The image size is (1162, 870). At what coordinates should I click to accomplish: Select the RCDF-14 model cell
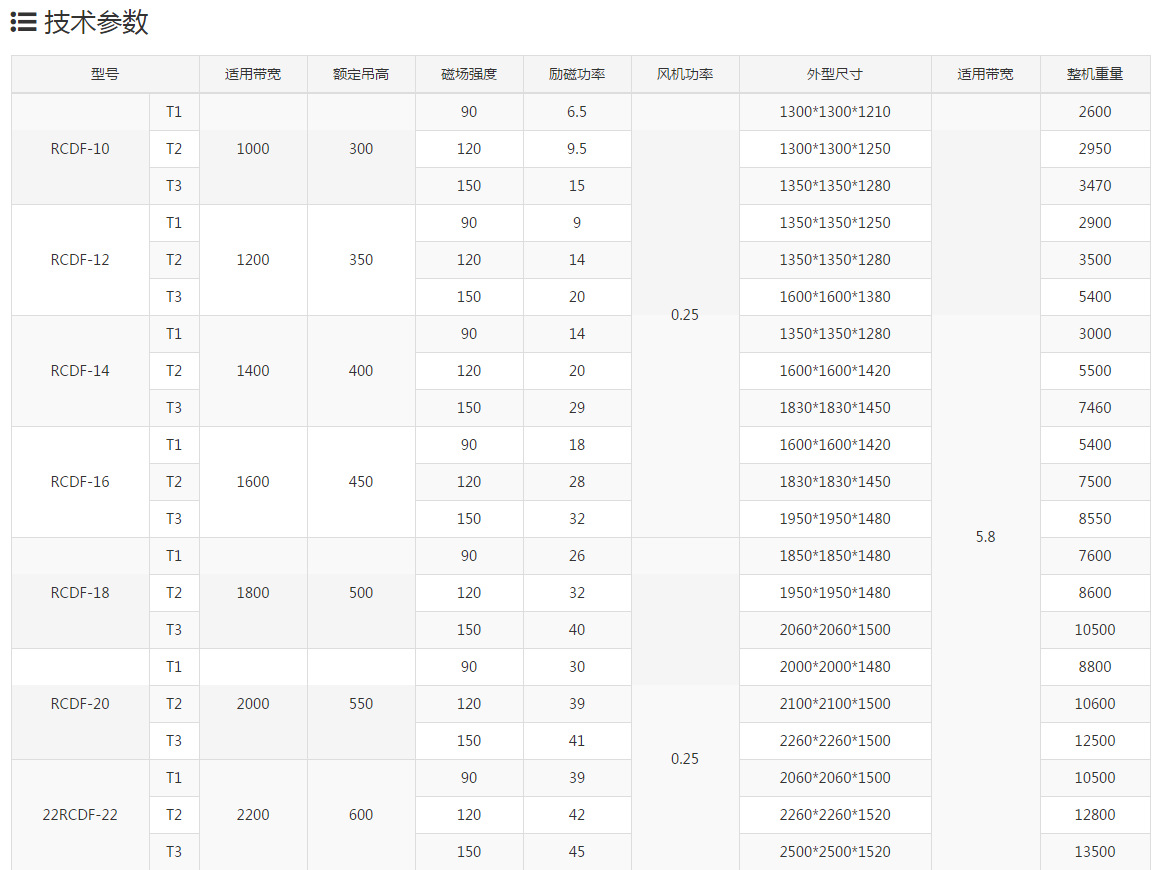[80, 371]
